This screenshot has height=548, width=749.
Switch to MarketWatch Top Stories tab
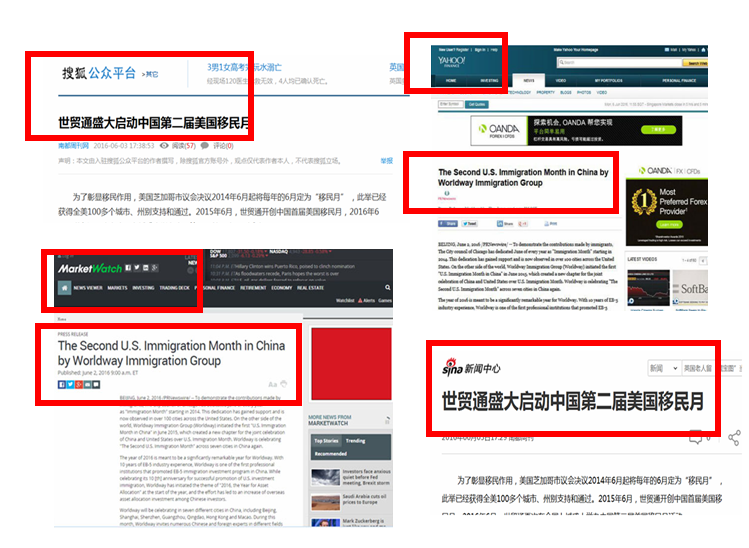pyautogui.click(x=326, y=441)
